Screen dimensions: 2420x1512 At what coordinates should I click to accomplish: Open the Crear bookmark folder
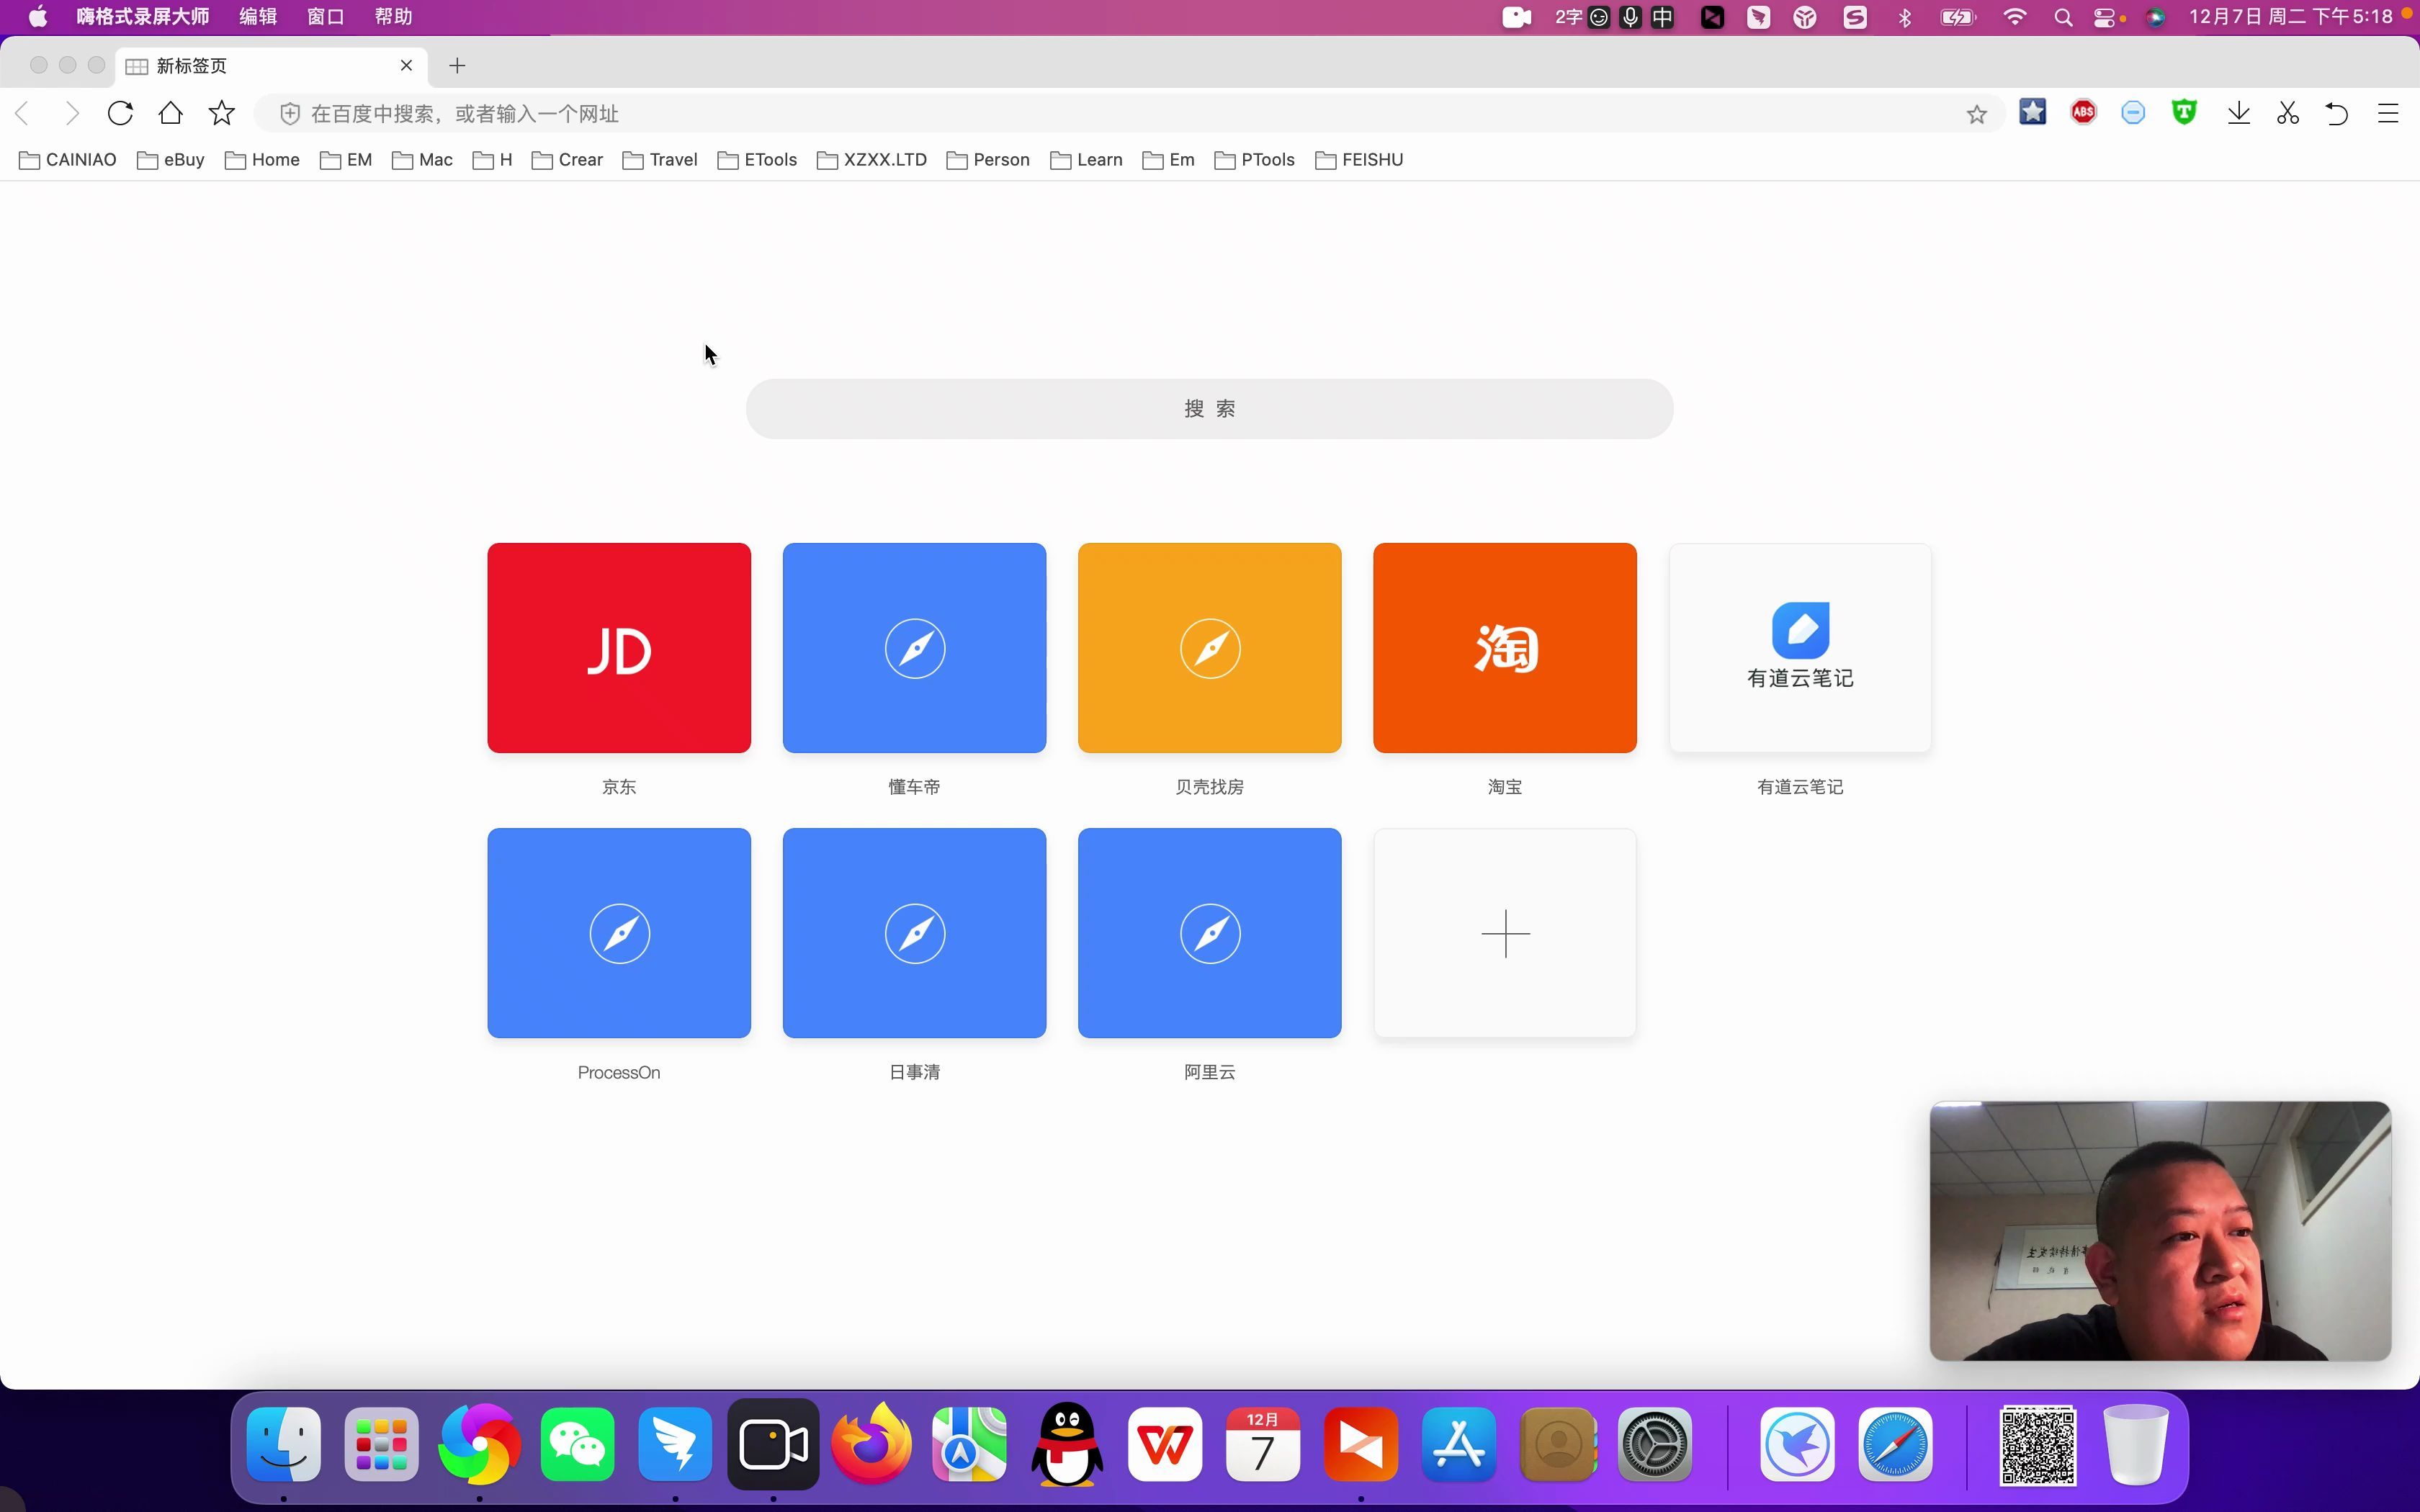click(x=567, y=160)
